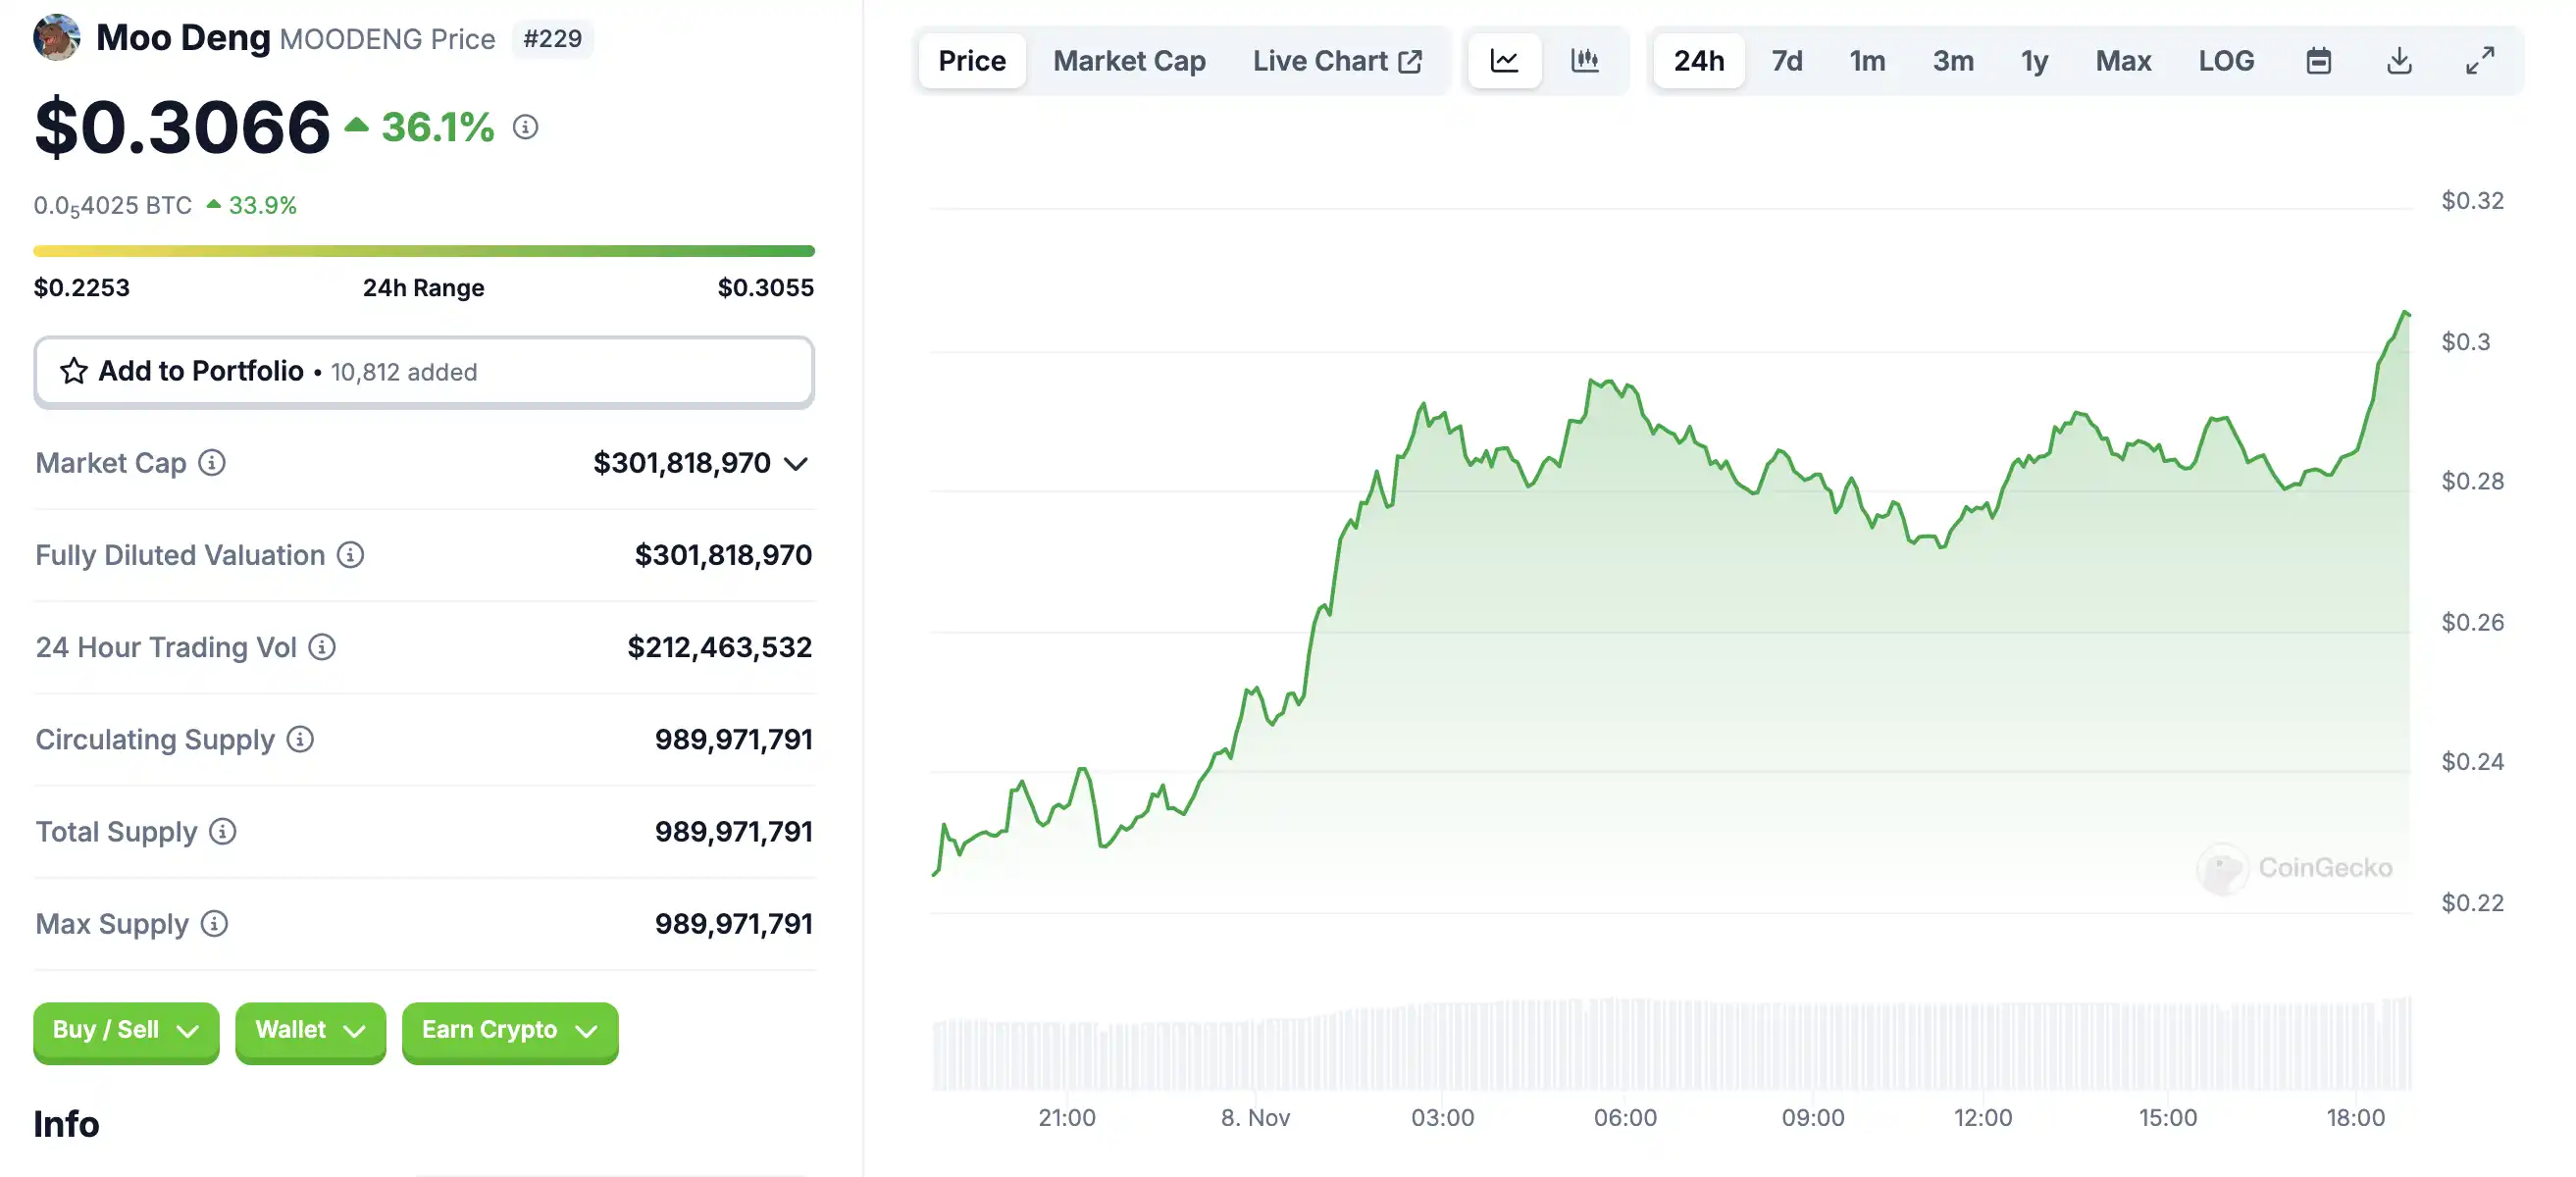The image size is (2576, 1177).
Task: Switch to the line chart view icon
Action: 1504,61
